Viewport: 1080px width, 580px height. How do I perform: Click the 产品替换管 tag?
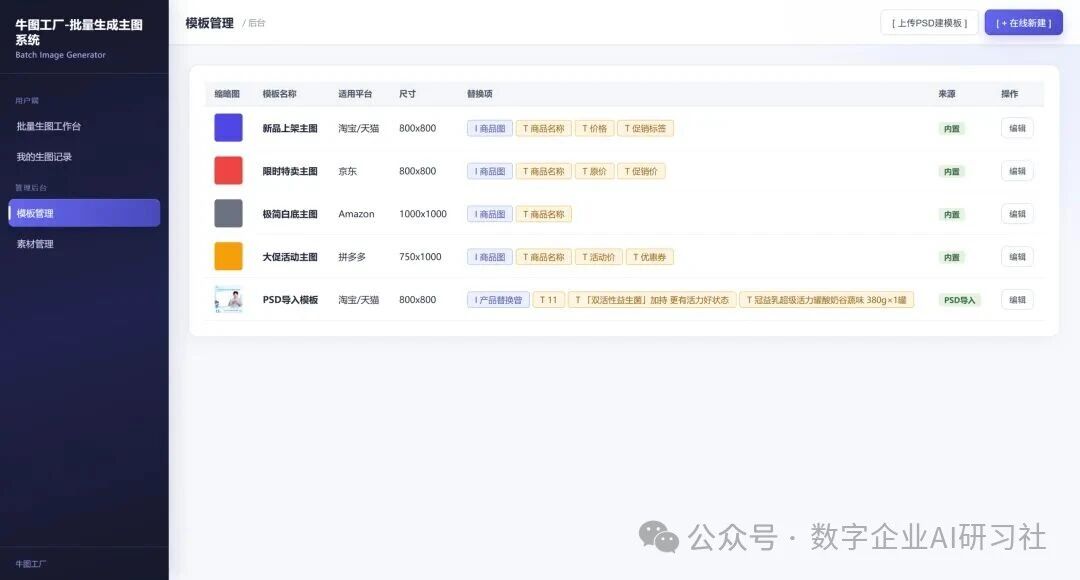pyautogui.click(x=498, y=300)
